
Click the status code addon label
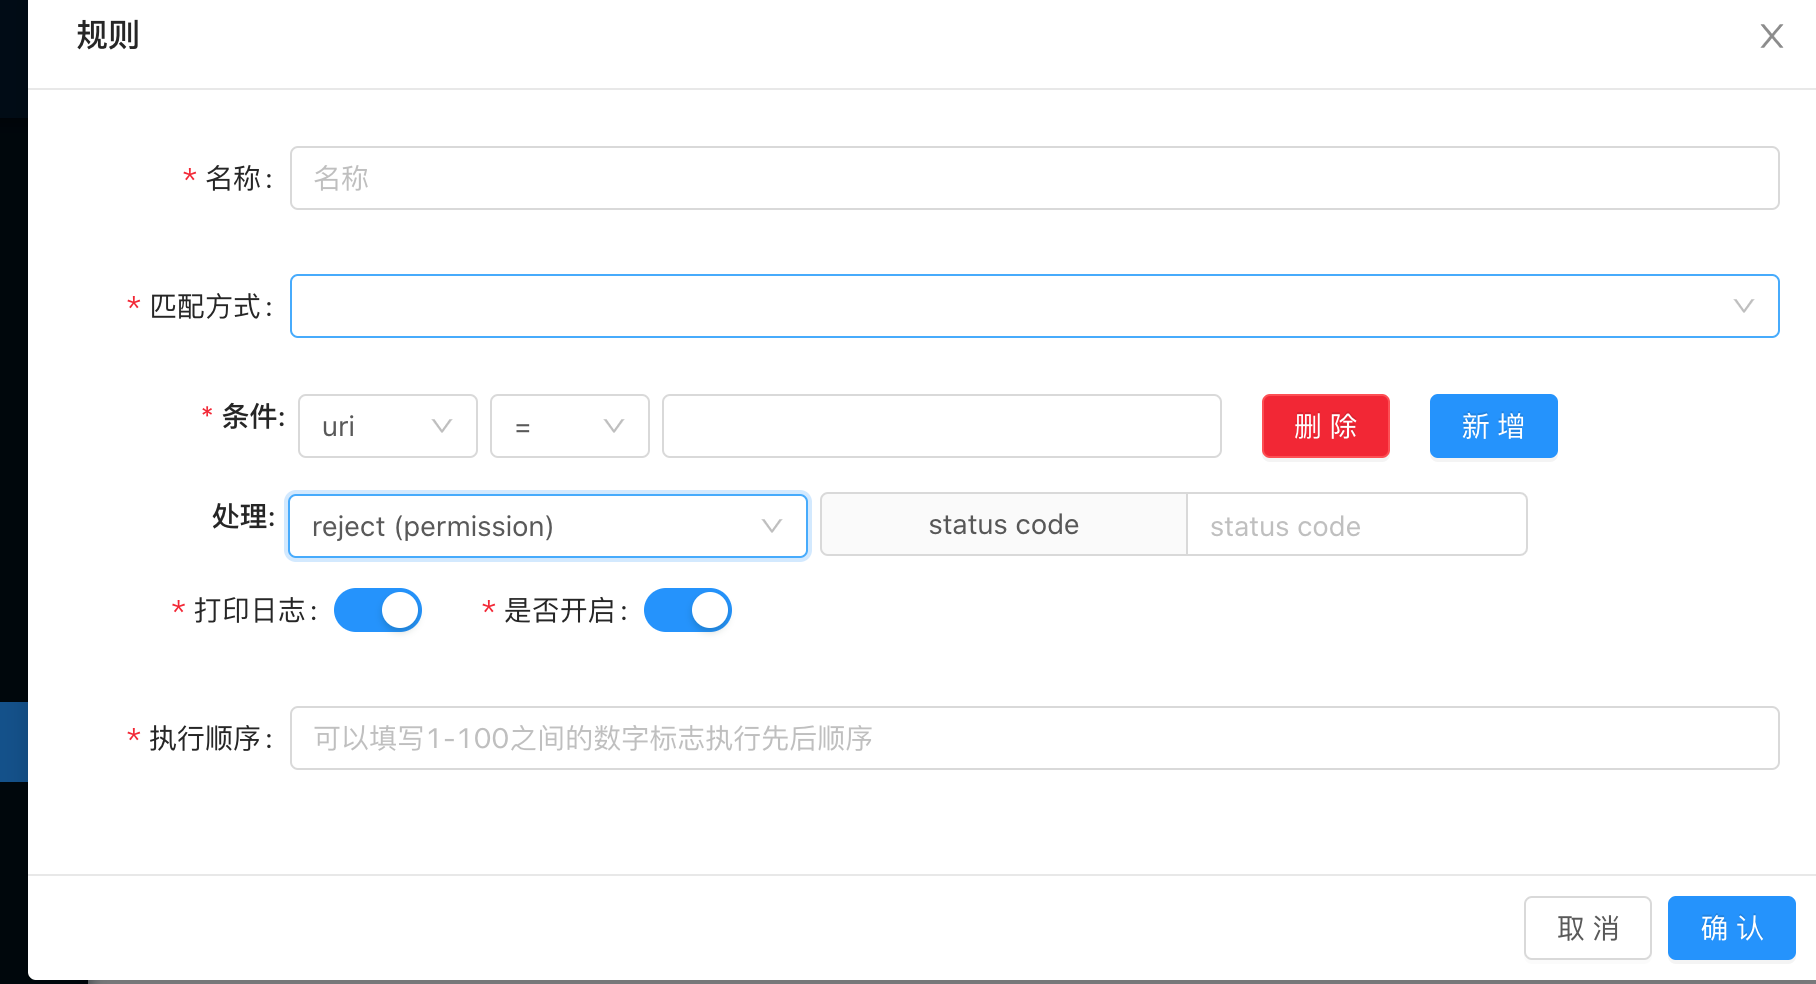(x=1004, y=524)
